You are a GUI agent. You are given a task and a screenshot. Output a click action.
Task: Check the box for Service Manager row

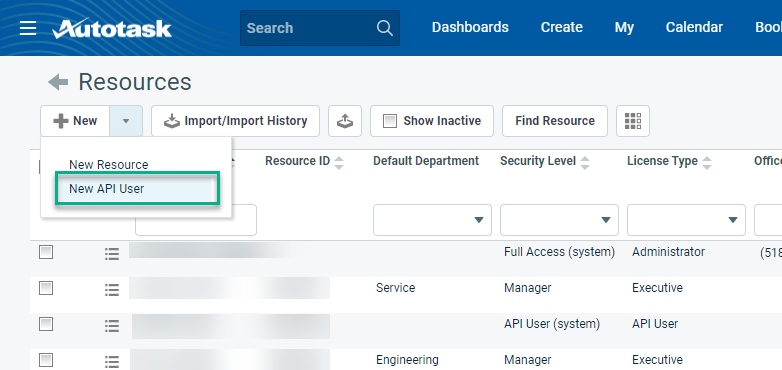point(46,288)
